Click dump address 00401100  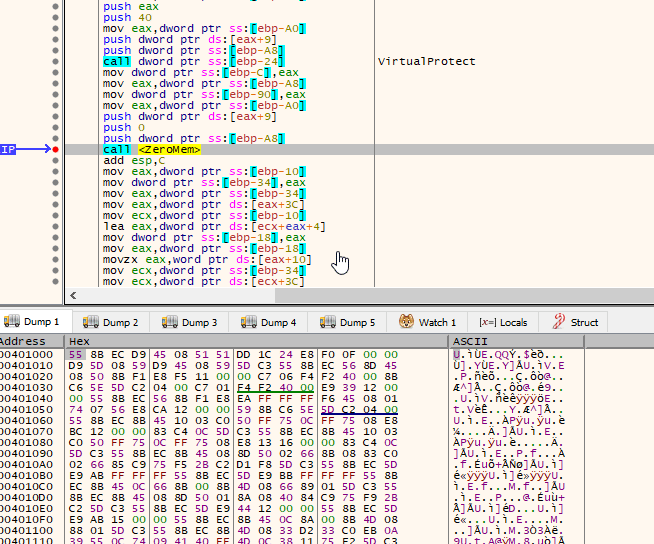pyautogui.click(x=27, y=531)
